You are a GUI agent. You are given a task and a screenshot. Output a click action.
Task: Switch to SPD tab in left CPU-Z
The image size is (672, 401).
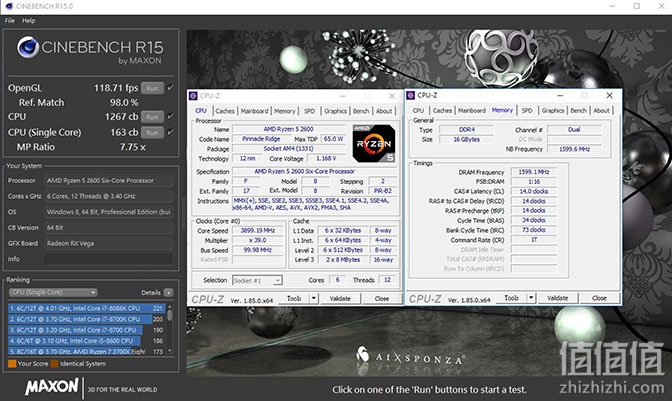click(x=309, y=111)
